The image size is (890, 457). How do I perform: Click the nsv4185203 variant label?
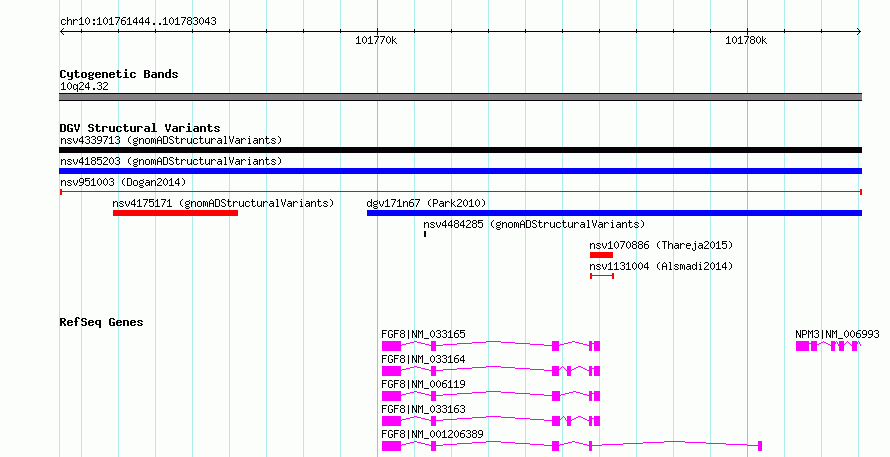[x=171, y=161]
